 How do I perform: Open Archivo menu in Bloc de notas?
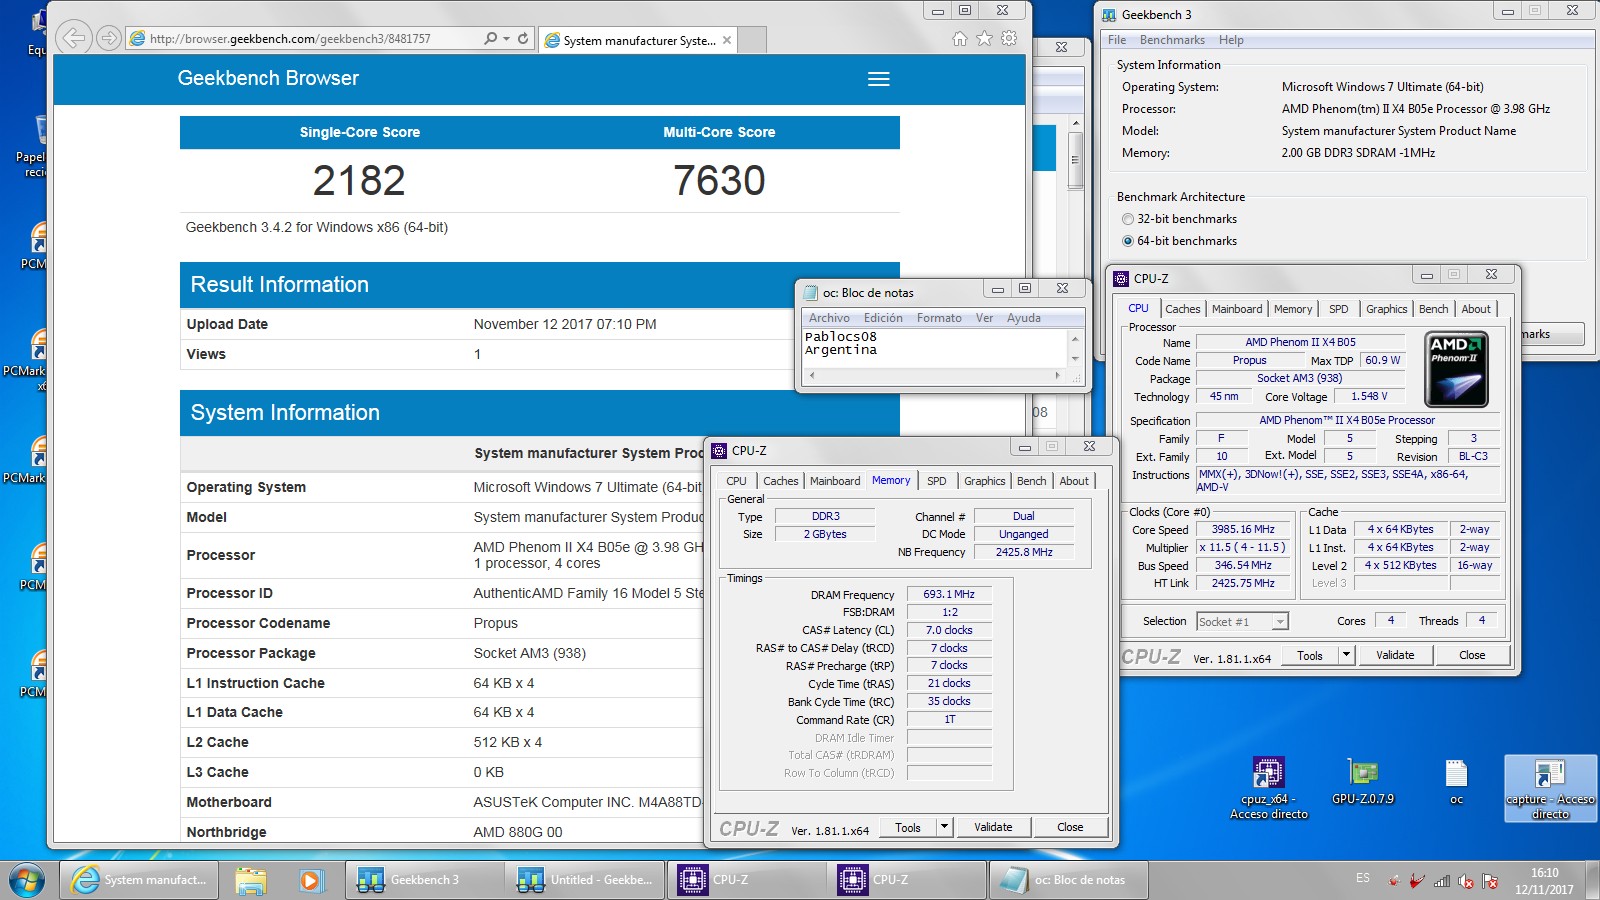(829, 318)
